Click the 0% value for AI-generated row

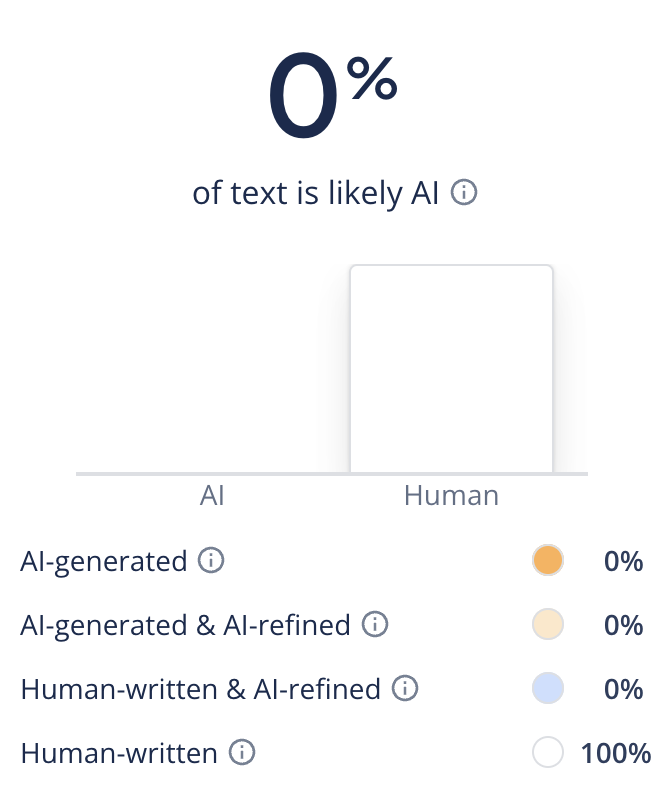click(623, 561)
